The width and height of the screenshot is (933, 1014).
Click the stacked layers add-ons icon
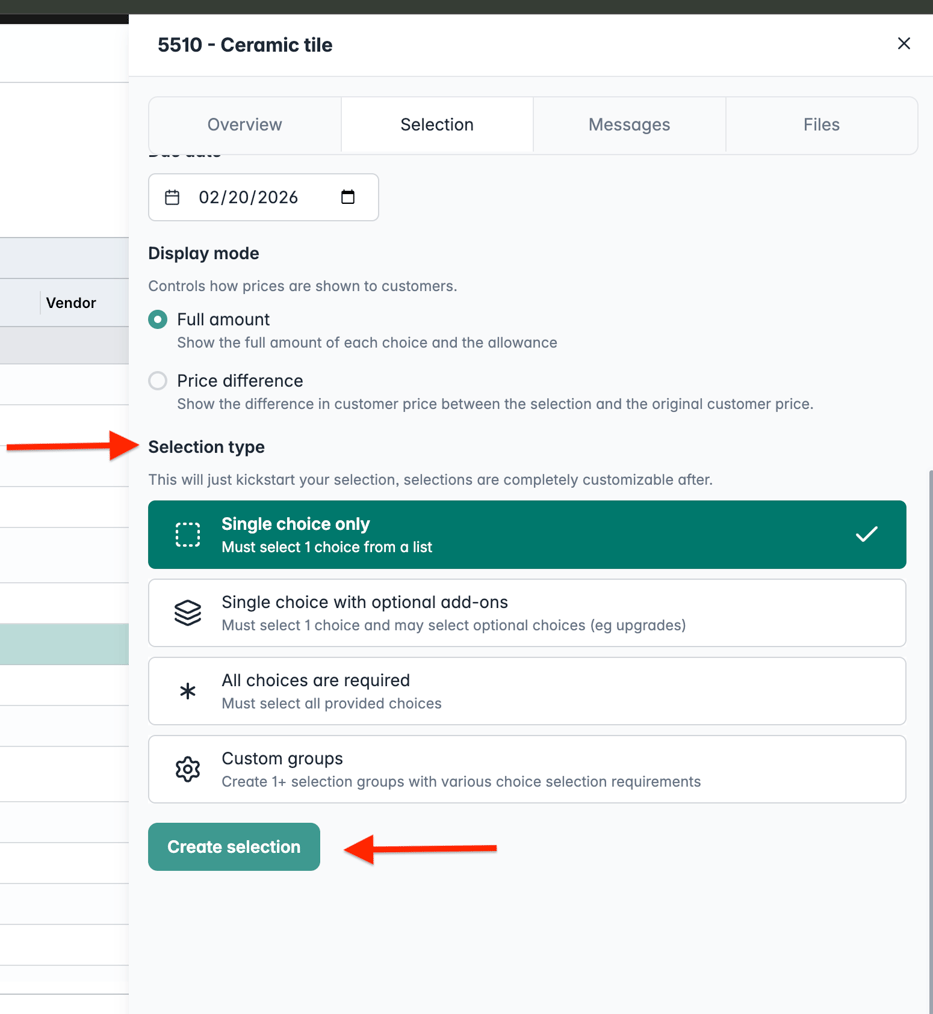coord(188,613)
